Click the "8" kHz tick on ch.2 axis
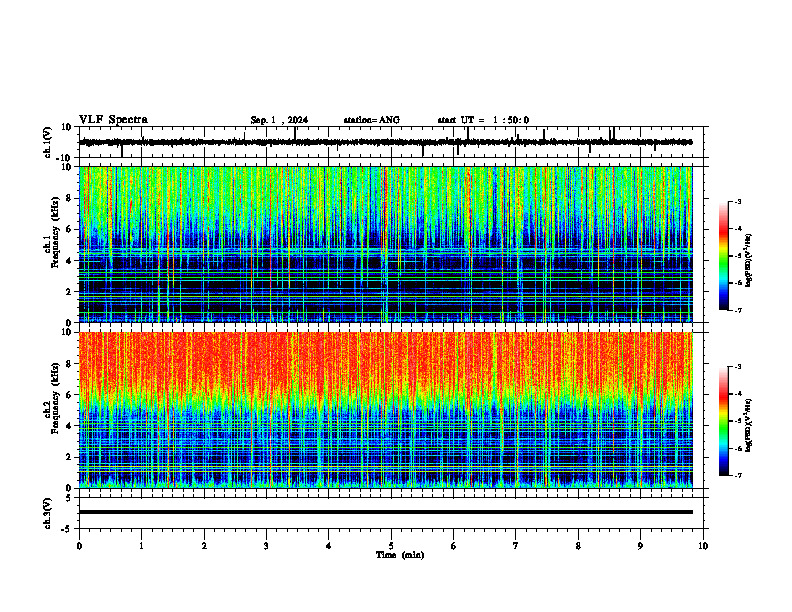The width and height of the screenshot is (792, 612). click(70, 364)
